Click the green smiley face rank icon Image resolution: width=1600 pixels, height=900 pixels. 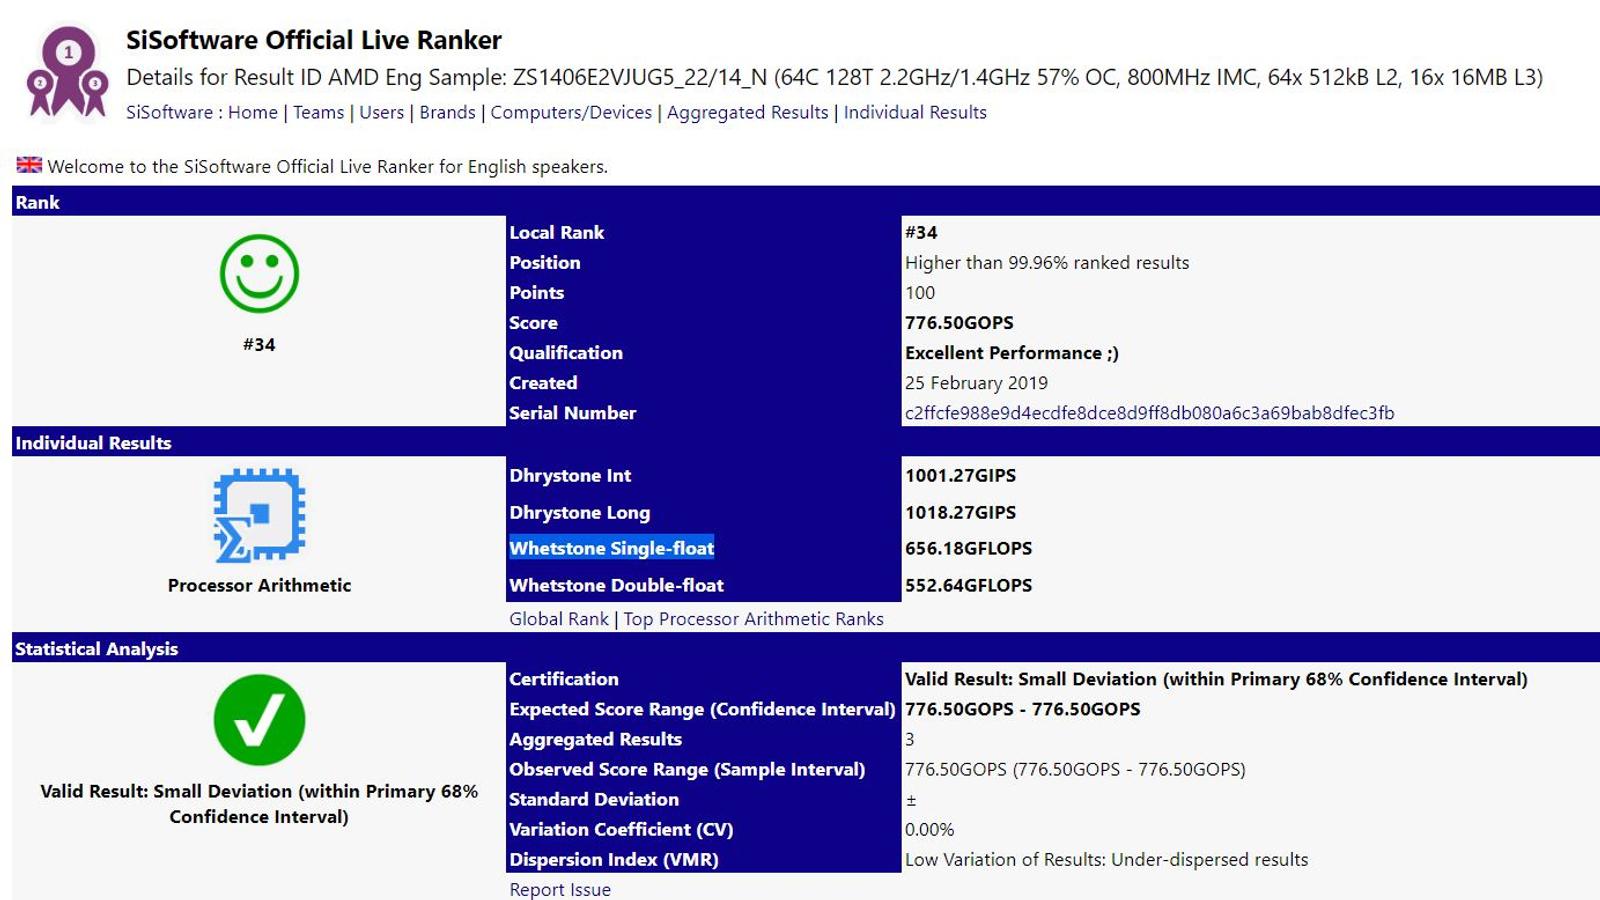pos(259,274)
